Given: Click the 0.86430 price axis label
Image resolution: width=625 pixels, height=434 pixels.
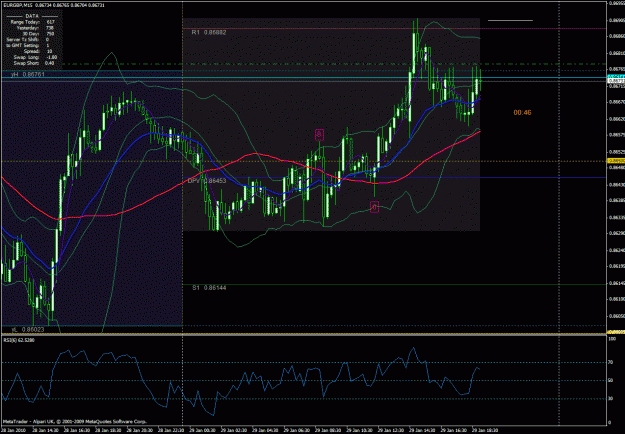Looking at the screenshot, I should [x=617, y=185].
